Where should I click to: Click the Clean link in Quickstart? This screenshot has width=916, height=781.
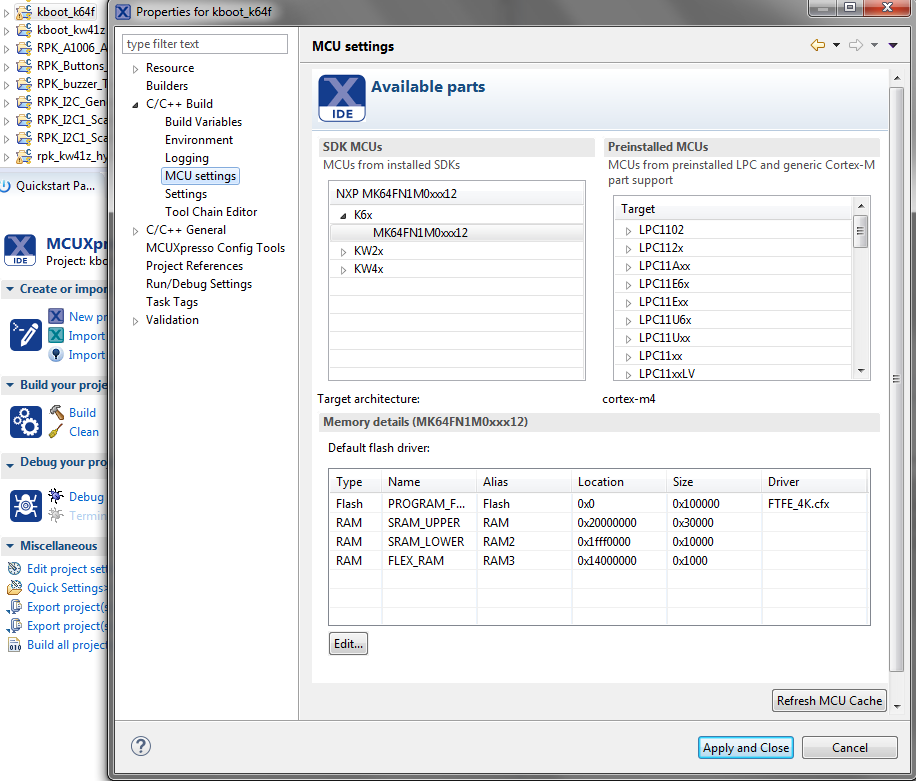click(84, 432)
